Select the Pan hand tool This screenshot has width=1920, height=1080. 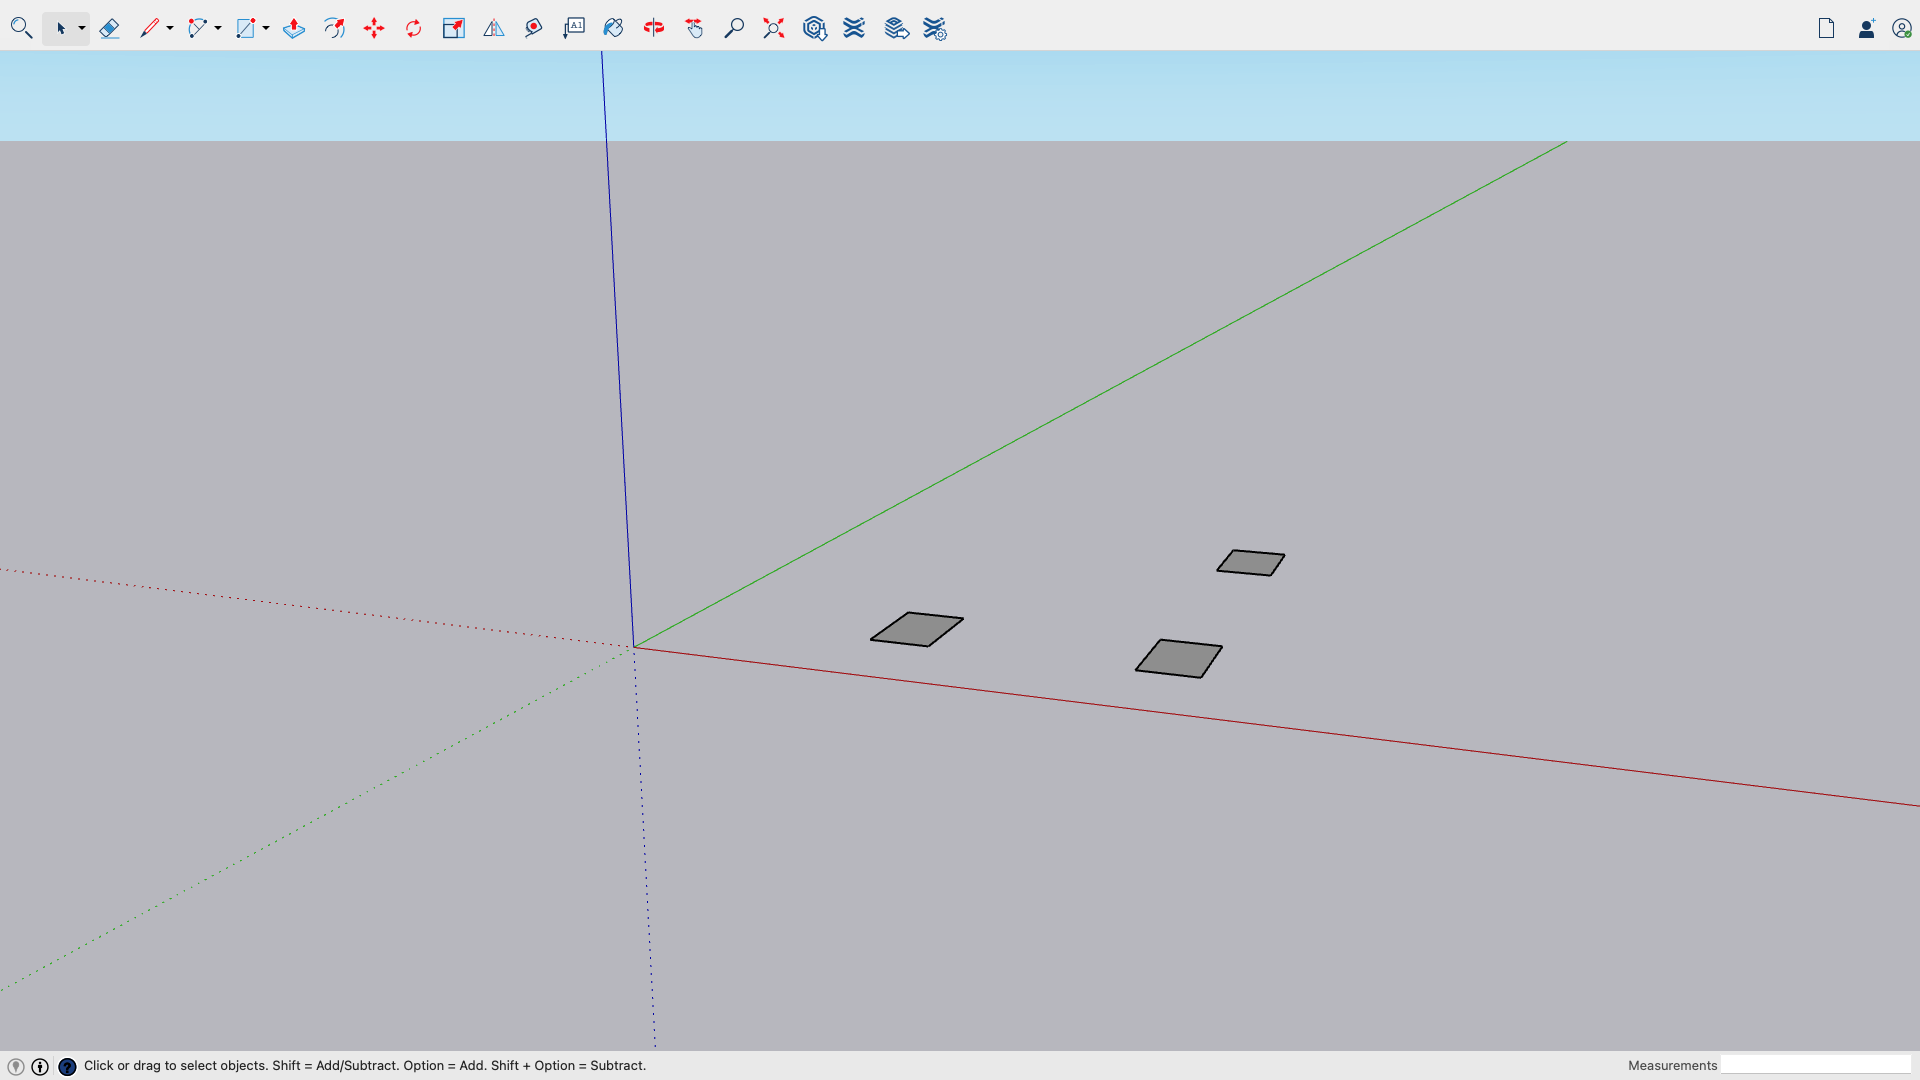point(694,28)
